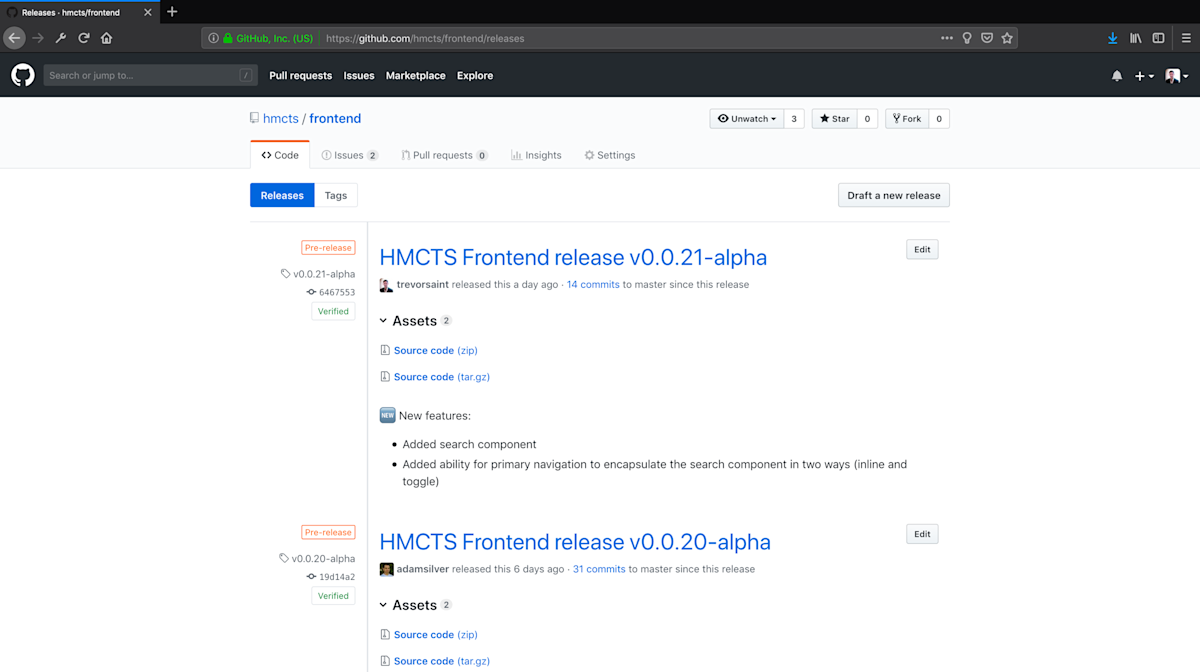Star the repository

click(834, 118)
